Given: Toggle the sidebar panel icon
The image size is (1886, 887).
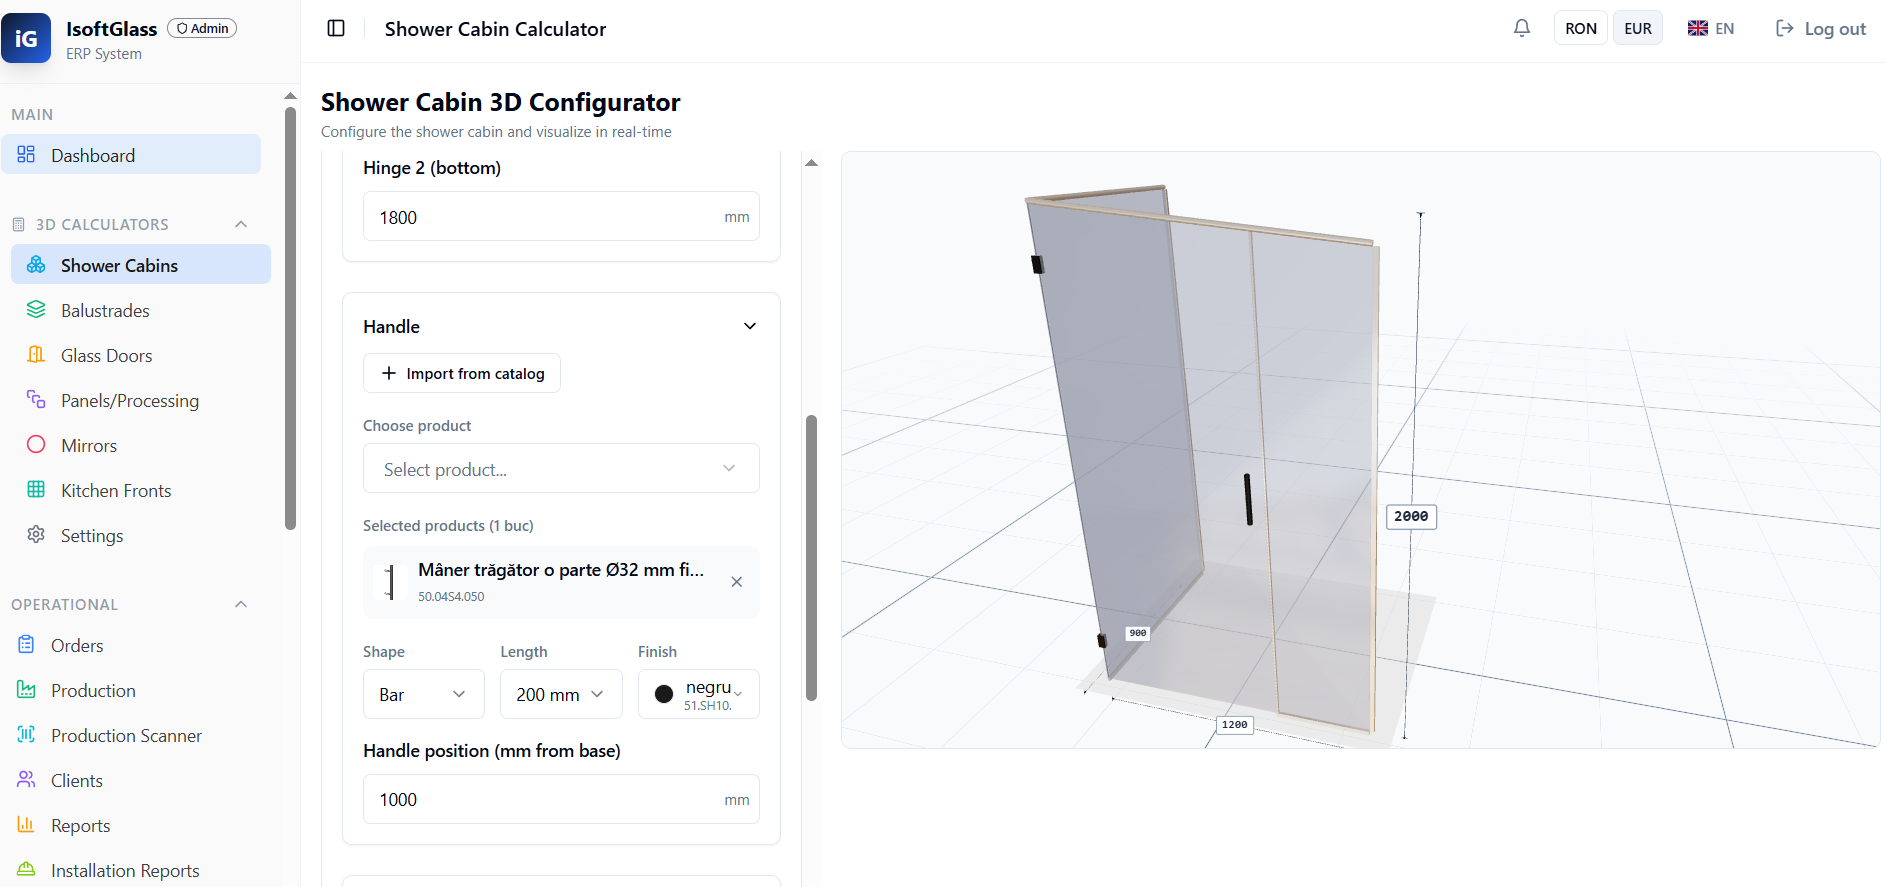Looking at the screenshot, I should coord(336,28).
